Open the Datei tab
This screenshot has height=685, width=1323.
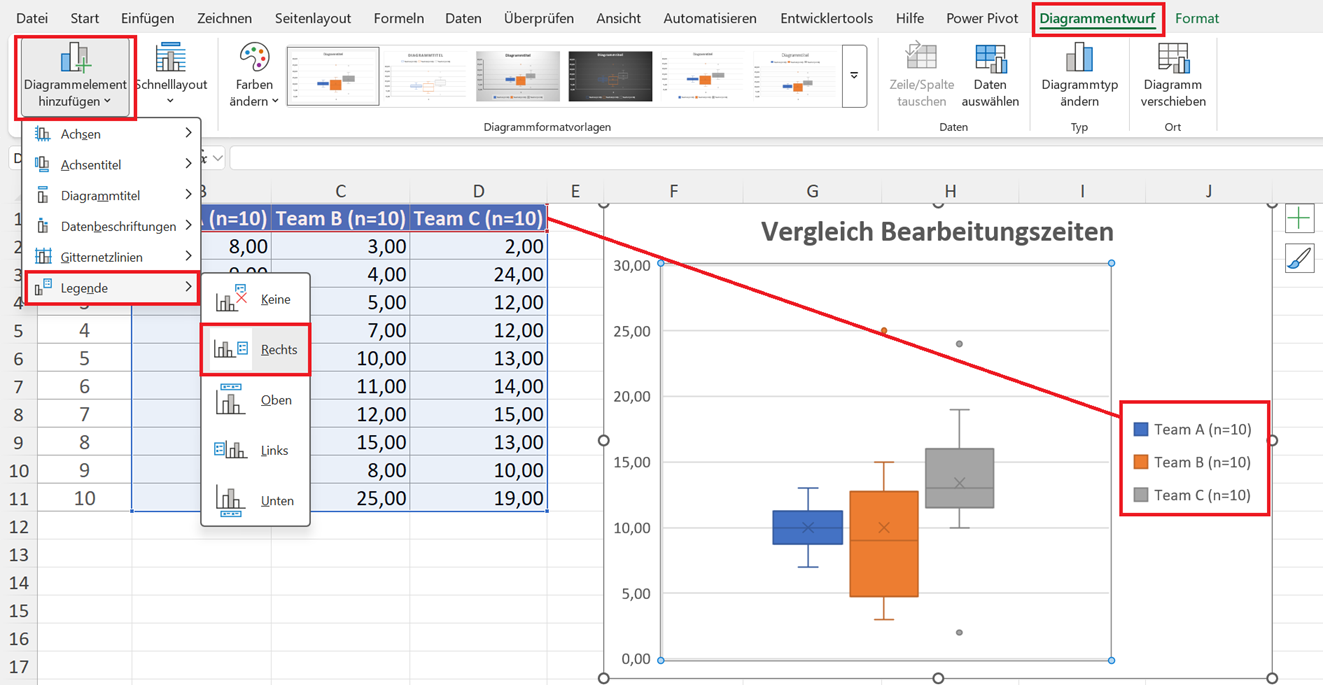click(x=32, y=18)
